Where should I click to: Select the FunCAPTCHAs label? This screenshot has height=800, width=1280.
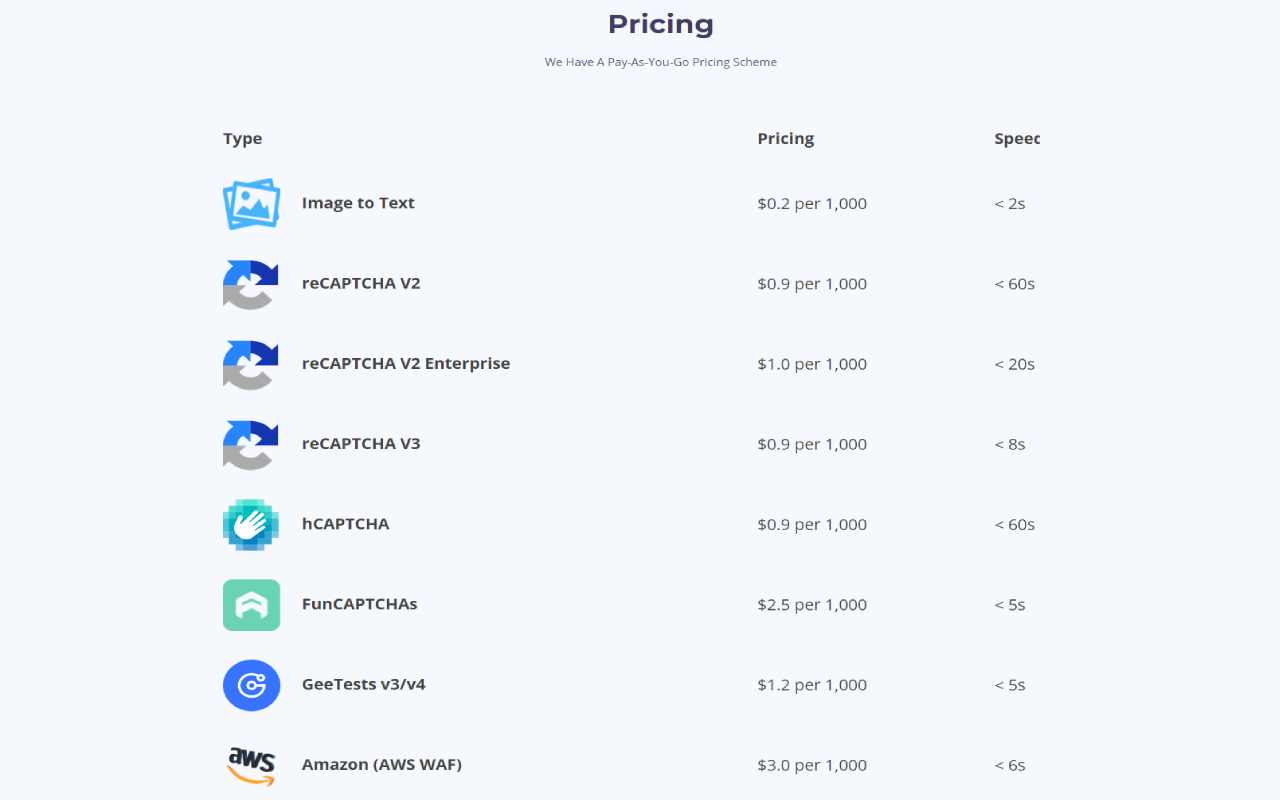(359, 604)
